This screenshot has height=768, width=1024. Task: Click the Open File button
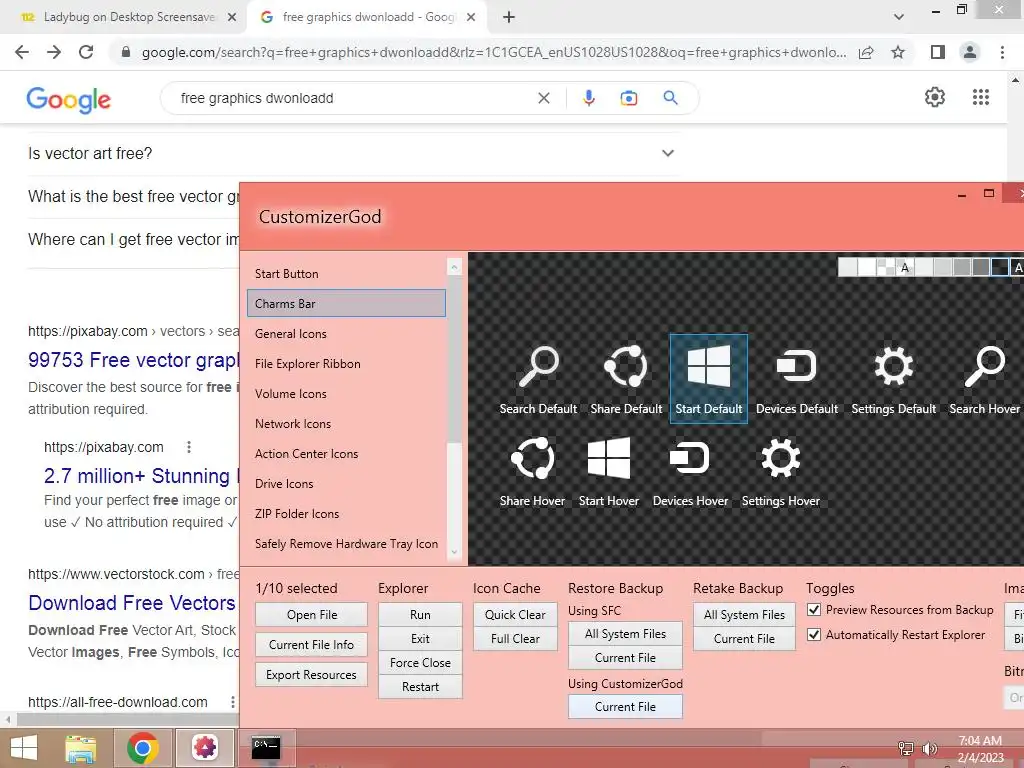pos(312,615)
